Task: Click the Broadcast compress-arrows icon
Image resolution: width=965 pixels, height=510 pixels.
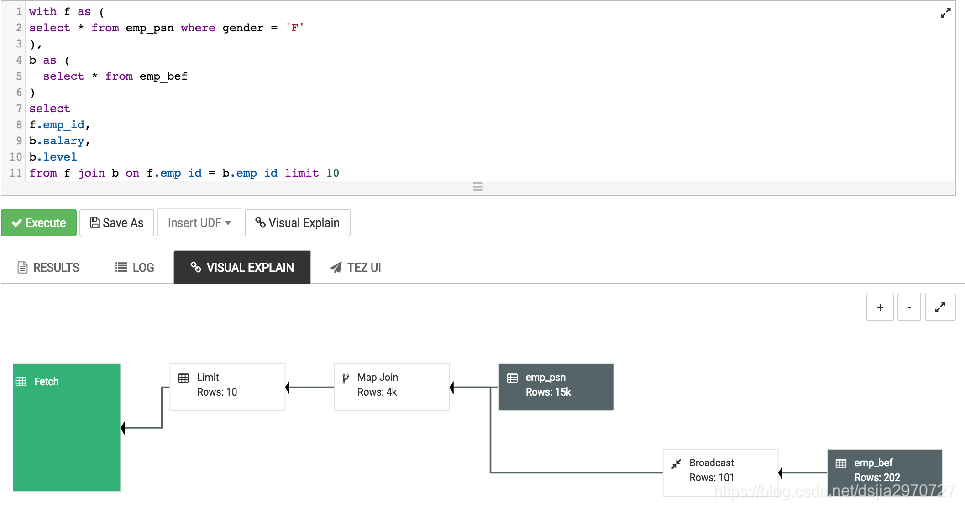Action: point(676,463)
